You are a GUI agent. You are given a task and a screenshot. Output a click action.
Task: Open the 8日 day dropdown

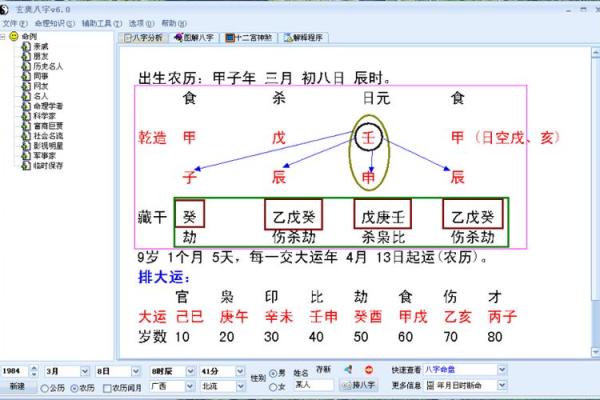tap(135, 371)
